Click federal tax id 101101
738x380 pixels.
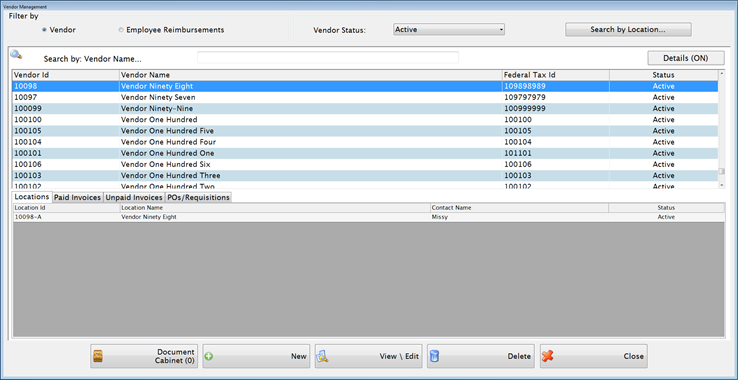518,154
